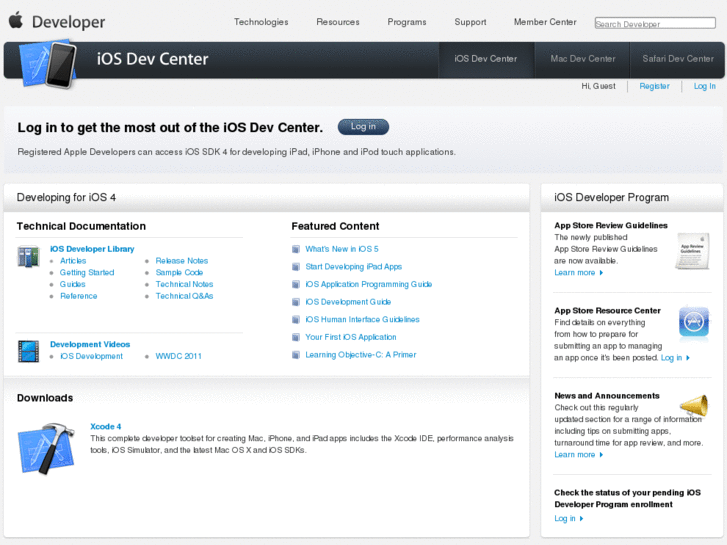Click Learn more under App Store Review Guidelines
This screenshot has width=727, height=545.
[579, 273]
